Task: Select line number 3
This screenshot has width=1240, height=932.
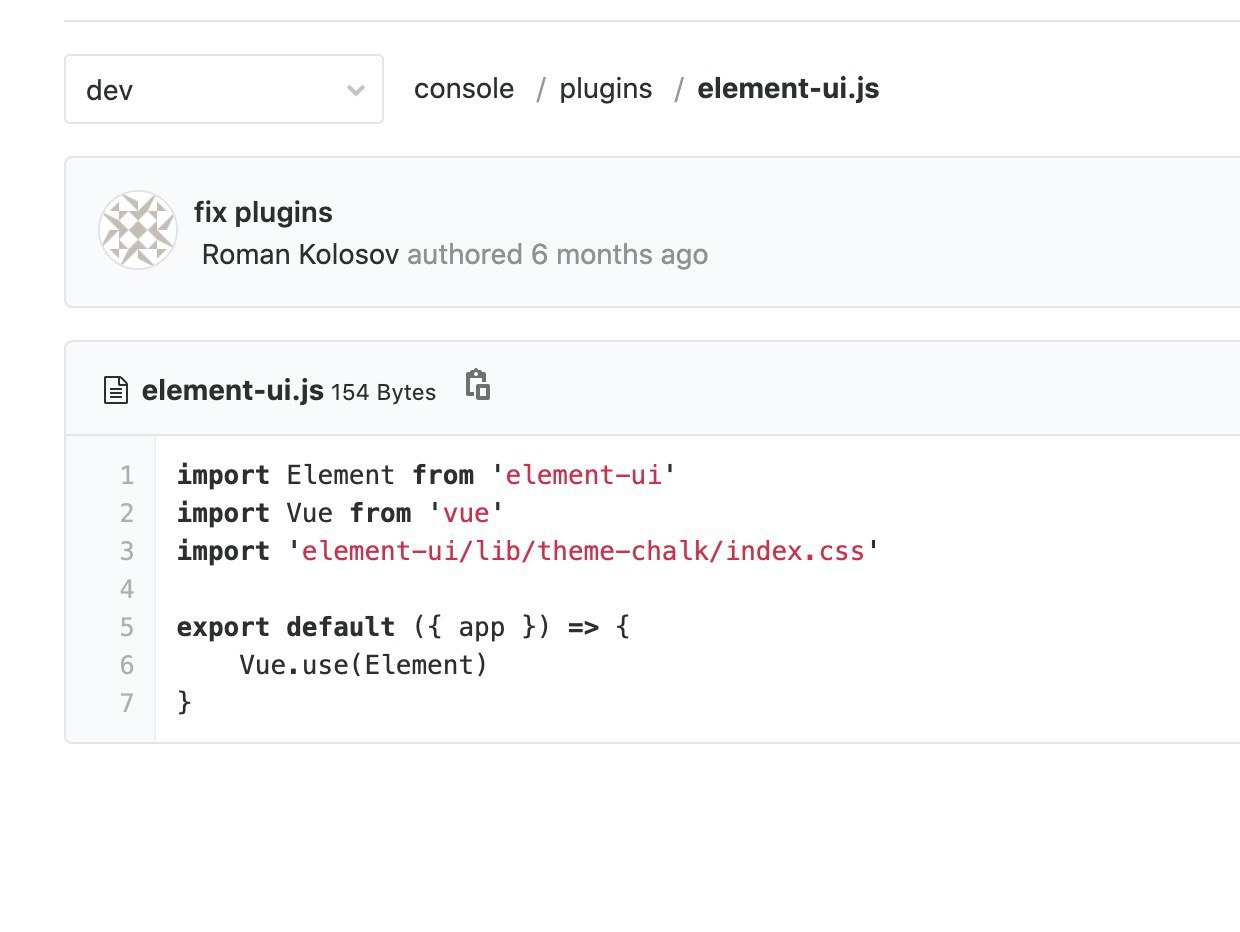Action: click(126, 551)
